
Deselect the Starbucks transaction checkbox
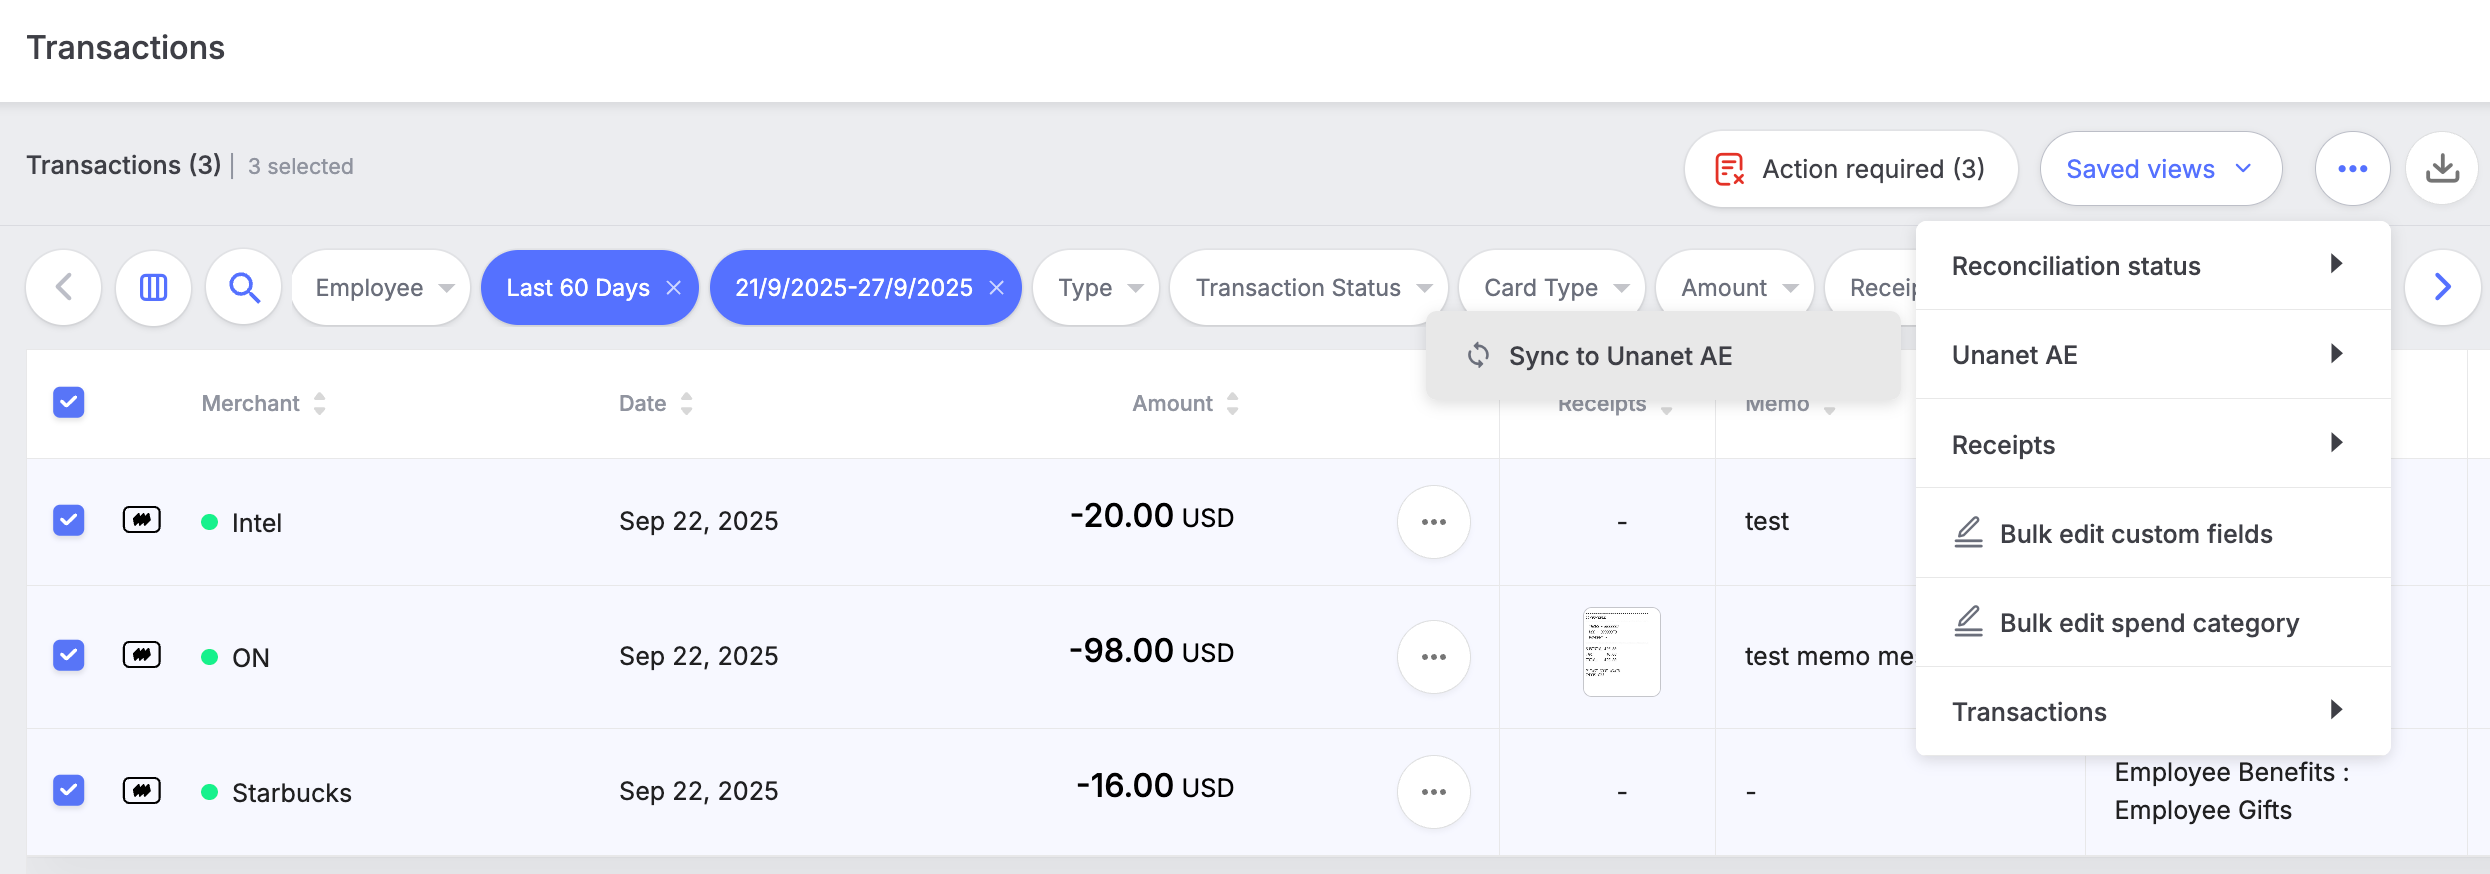pyautogui.click(x=69, y=790)
